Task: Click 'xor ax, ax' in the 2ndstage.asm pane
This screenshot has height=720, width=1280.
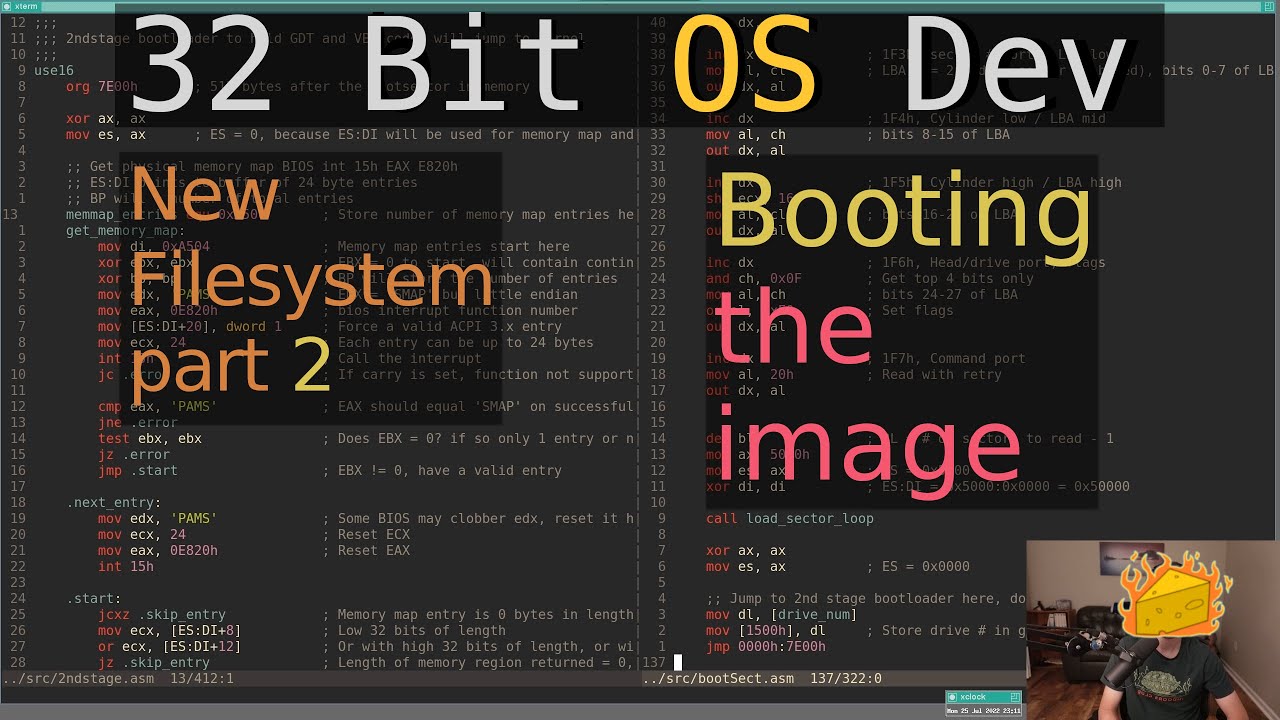Action: pos(106,118)
